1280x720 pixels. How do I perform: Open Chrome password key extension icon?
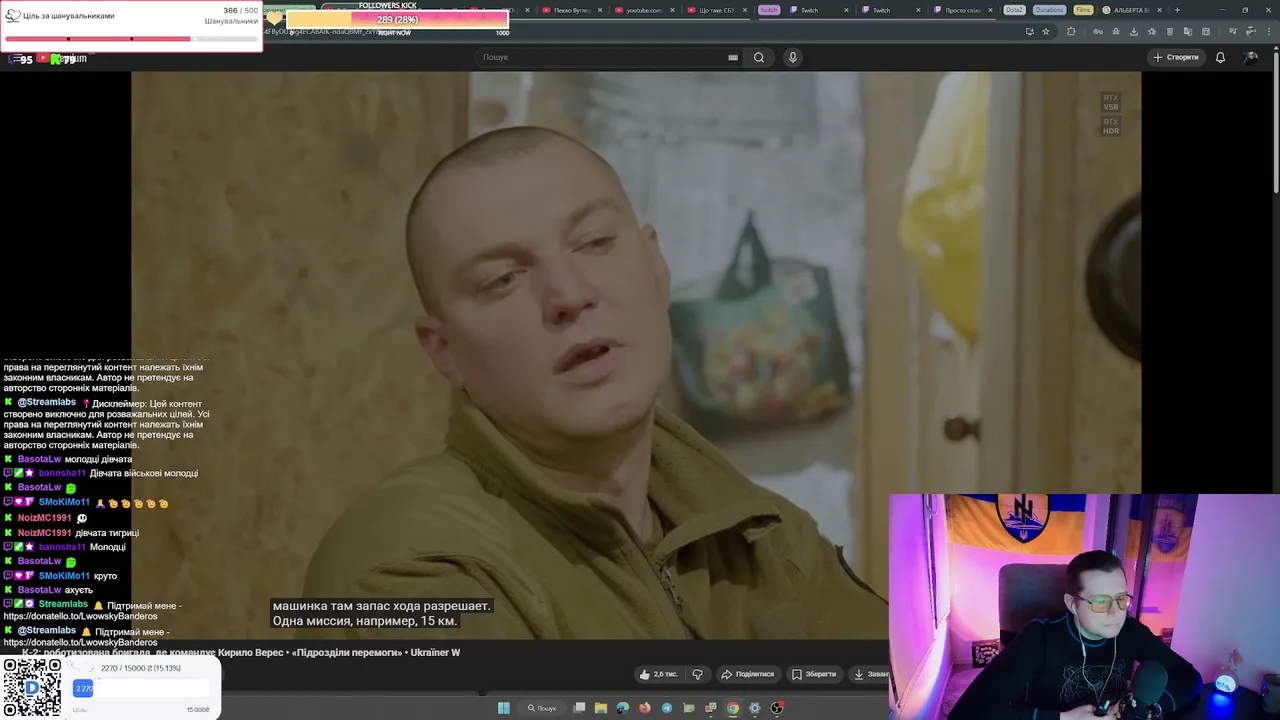click(1098, 31)
